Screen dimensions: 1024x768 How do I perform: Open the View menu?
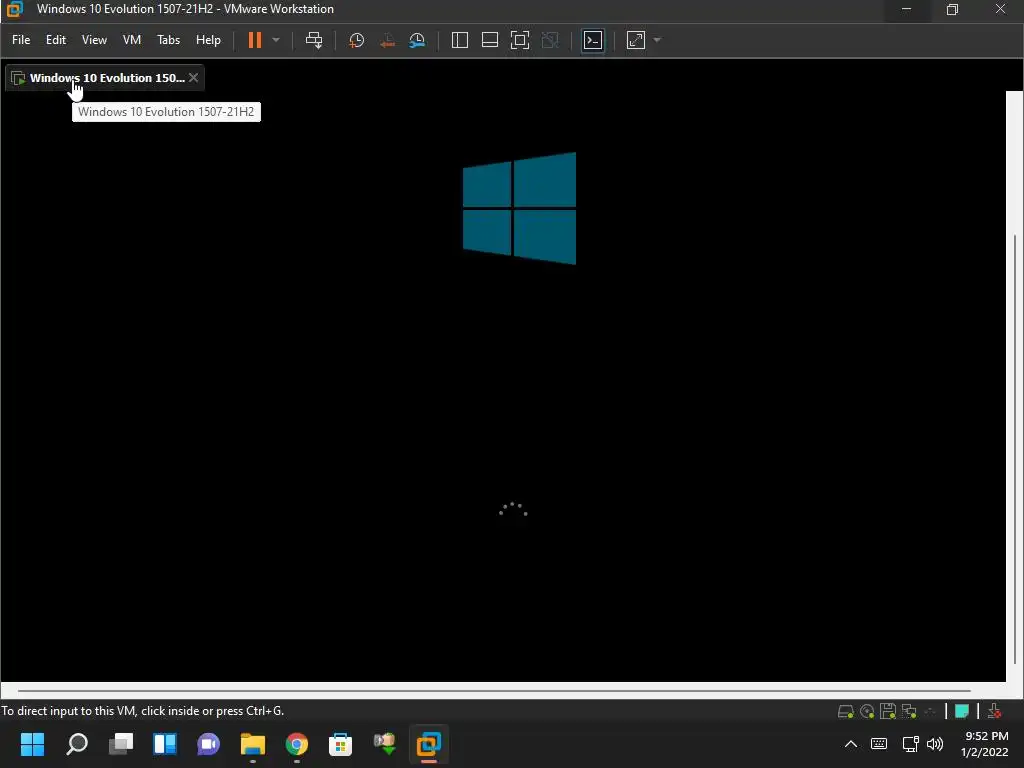coord(94,40)
